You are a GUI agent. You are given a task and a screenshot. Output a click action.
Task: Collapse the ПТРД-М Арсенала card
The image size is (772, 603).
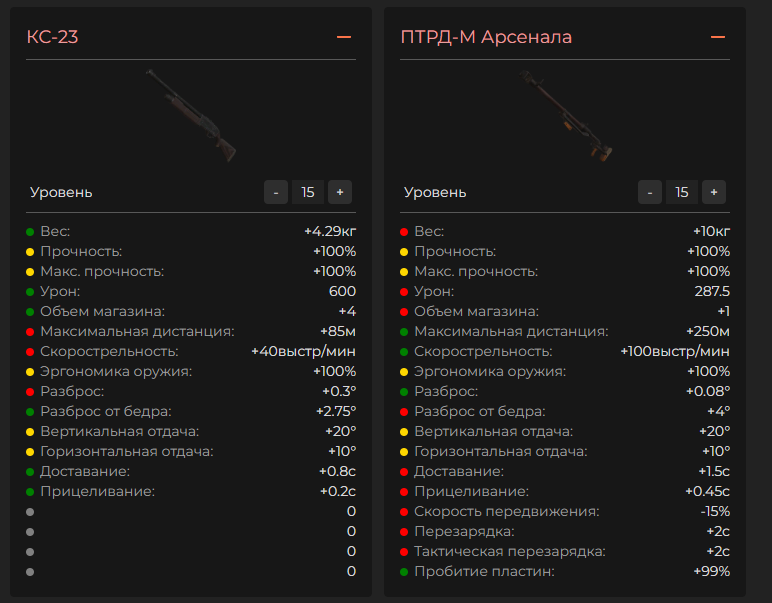click(x=717, y=37)
